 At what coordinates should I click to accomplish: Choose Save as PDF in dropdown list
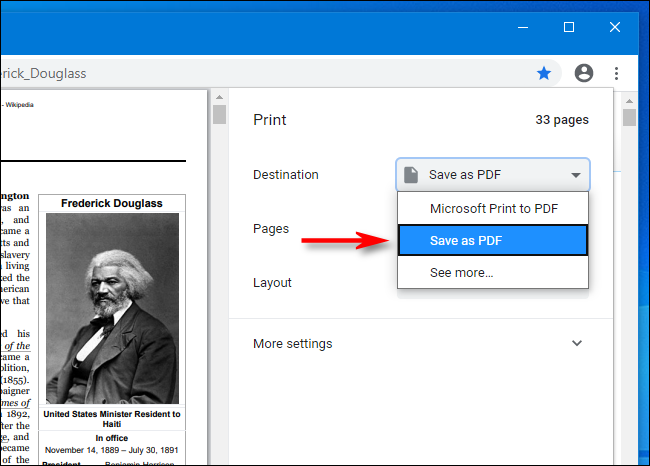click(493, 240)
